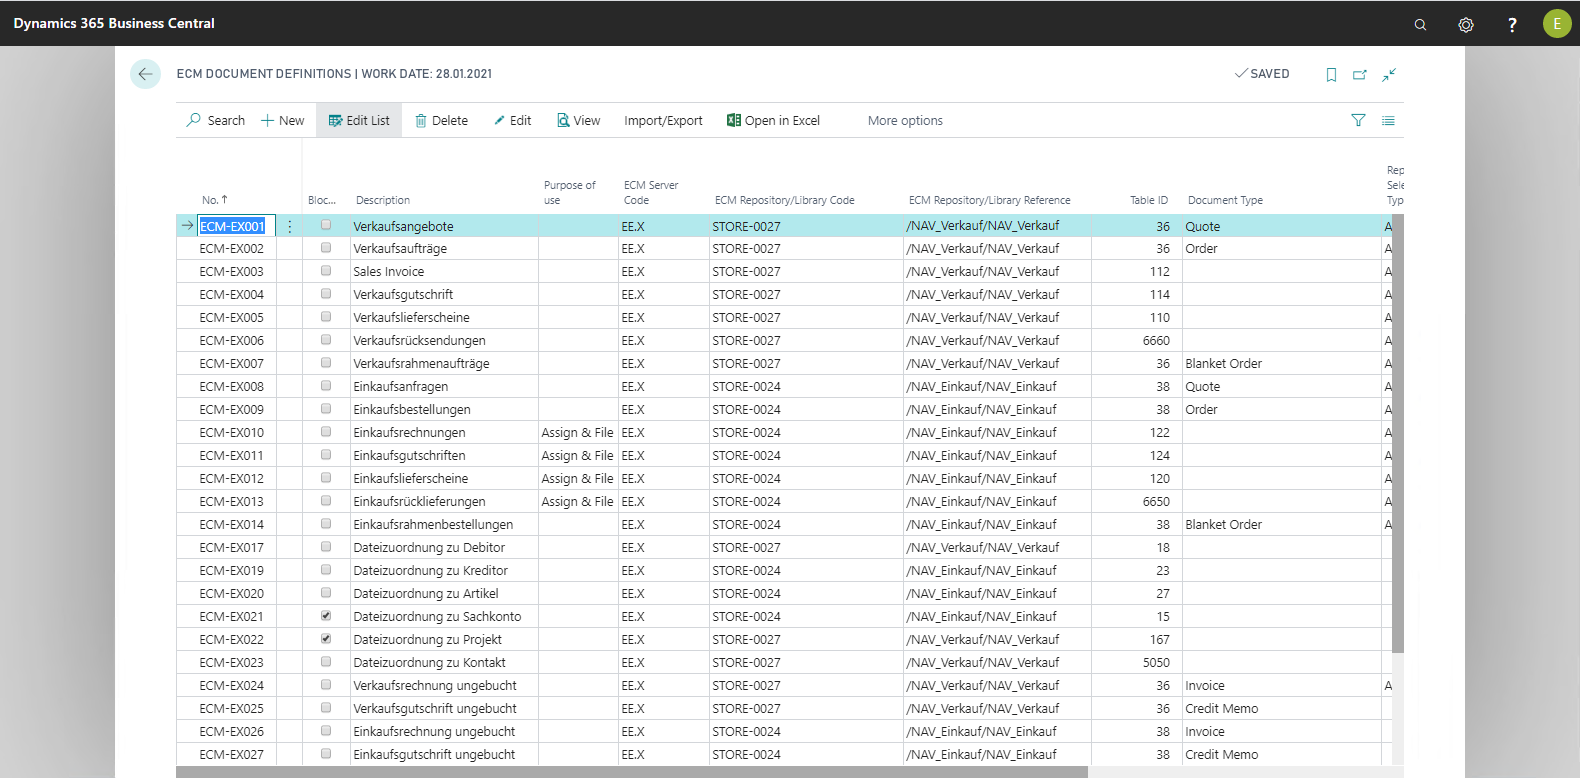
Task: Click the horizontal scrollbar at bottom
Action: 631,772
